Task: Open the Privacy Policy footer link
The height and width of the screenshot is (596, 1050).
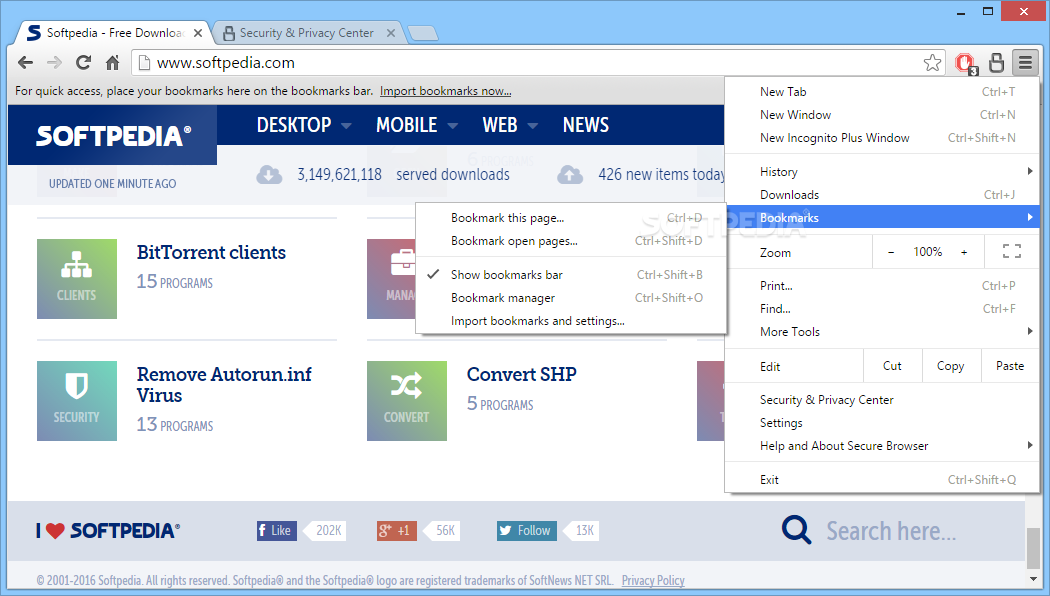Action: coord(653,581)
